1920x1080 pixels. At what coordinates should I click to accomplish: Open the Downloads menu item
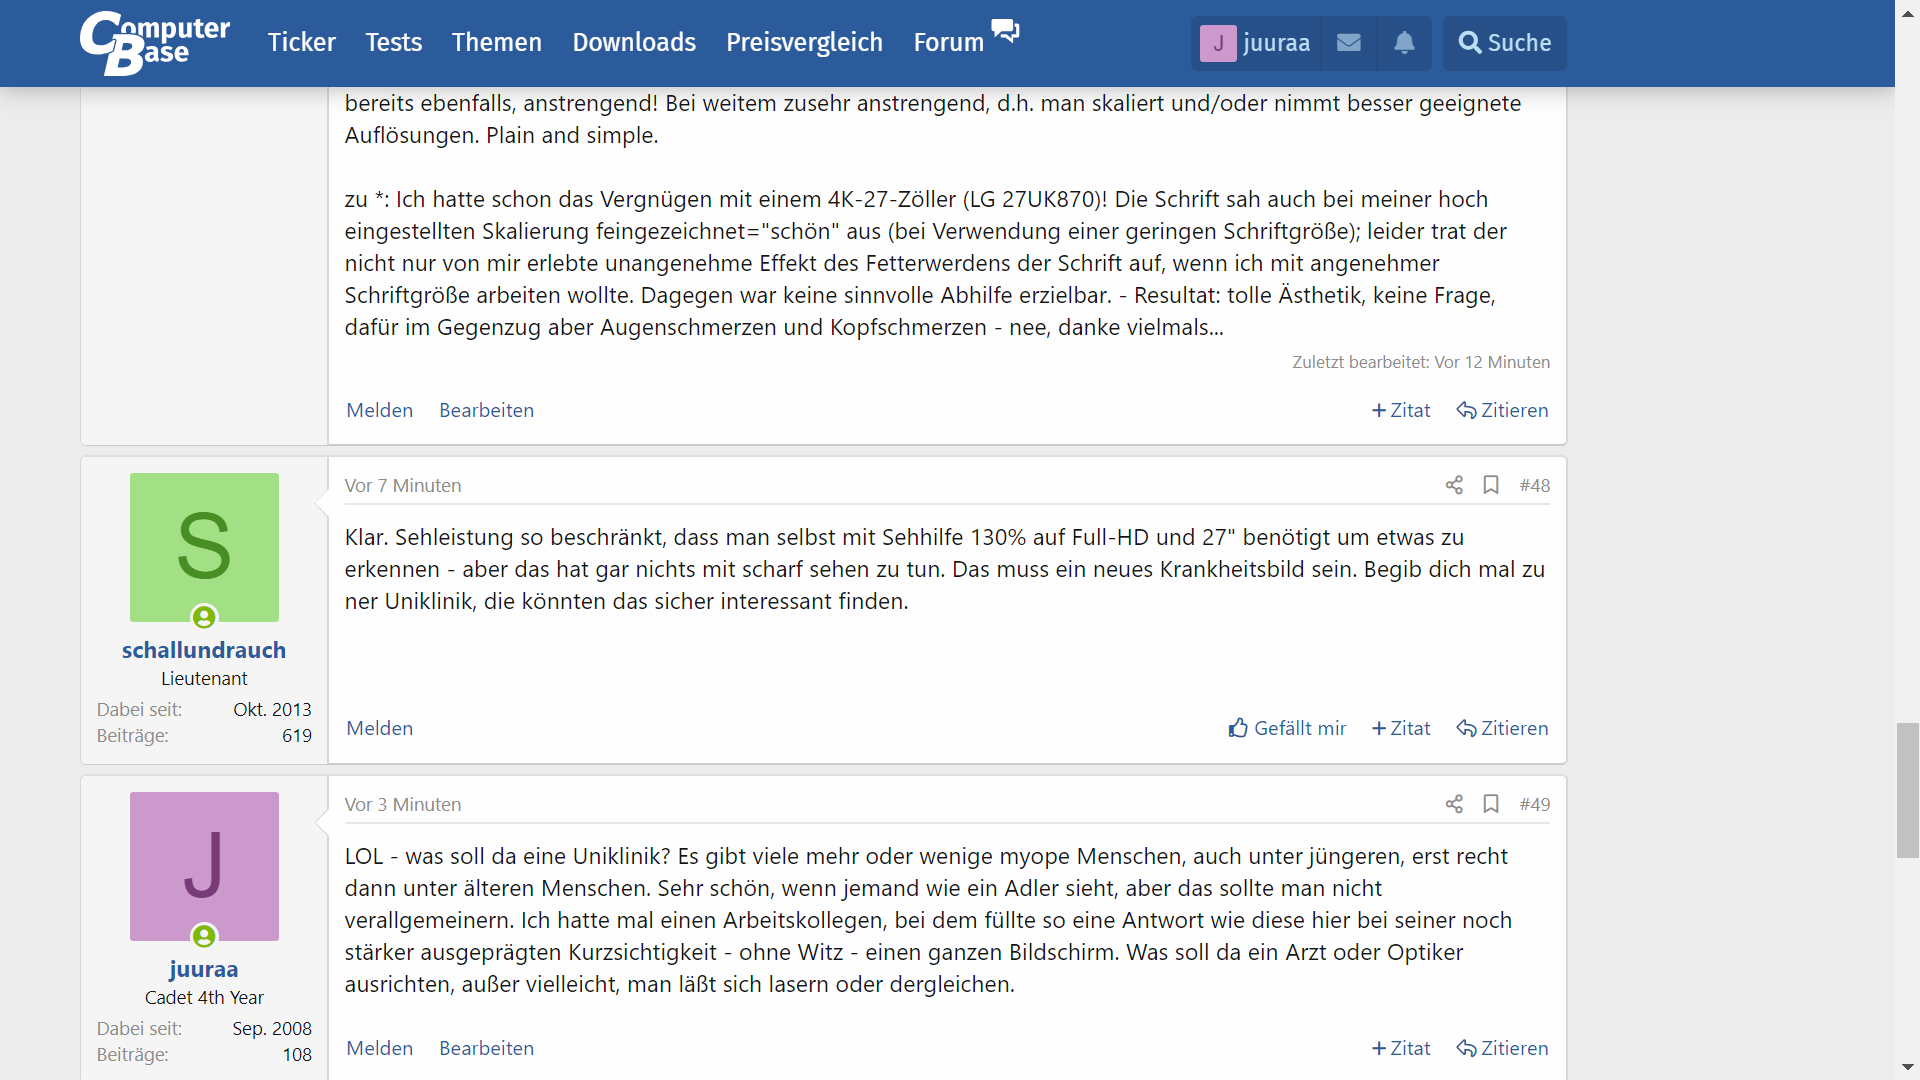pyautogui.click(x=634, y=43)
